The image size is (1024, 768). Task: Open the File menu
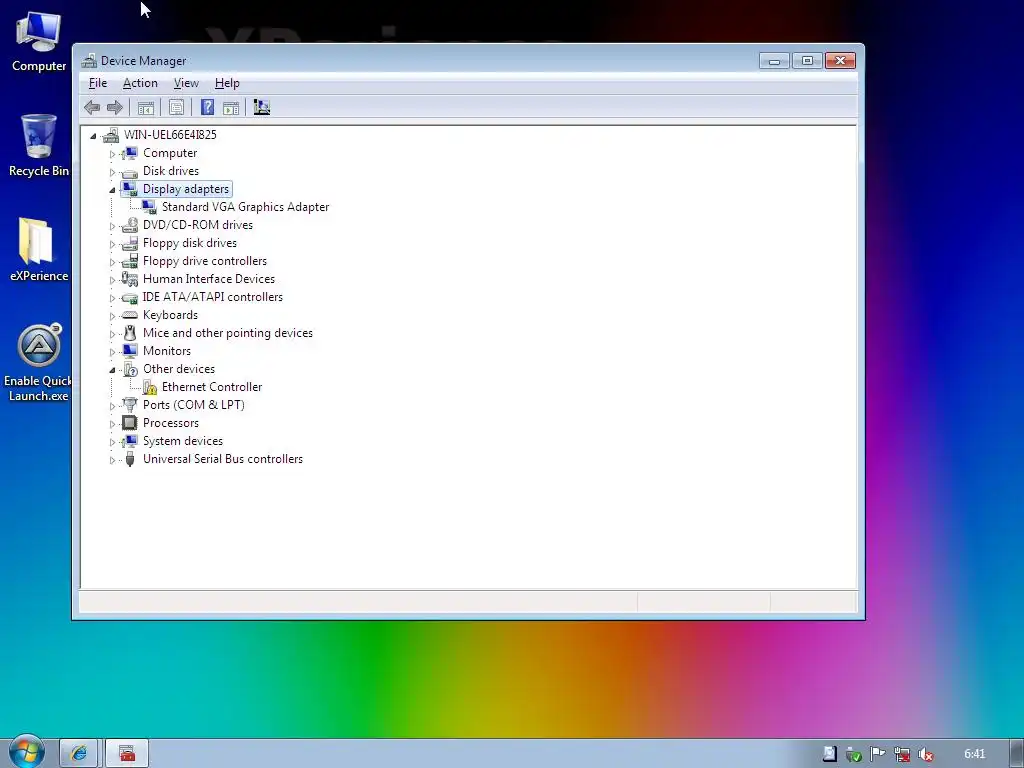point(98,83)
